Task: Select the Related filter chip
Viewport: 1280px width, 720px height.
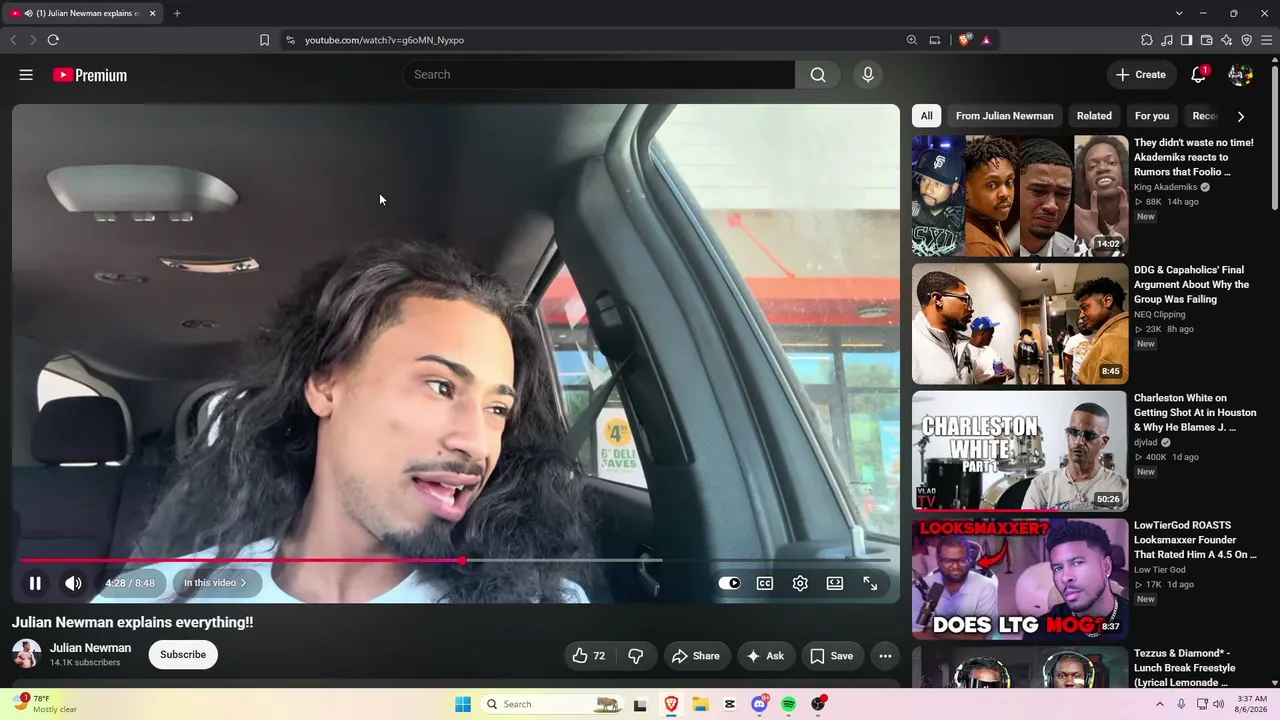Action: pyautogui.click(x=1094, y=116)
